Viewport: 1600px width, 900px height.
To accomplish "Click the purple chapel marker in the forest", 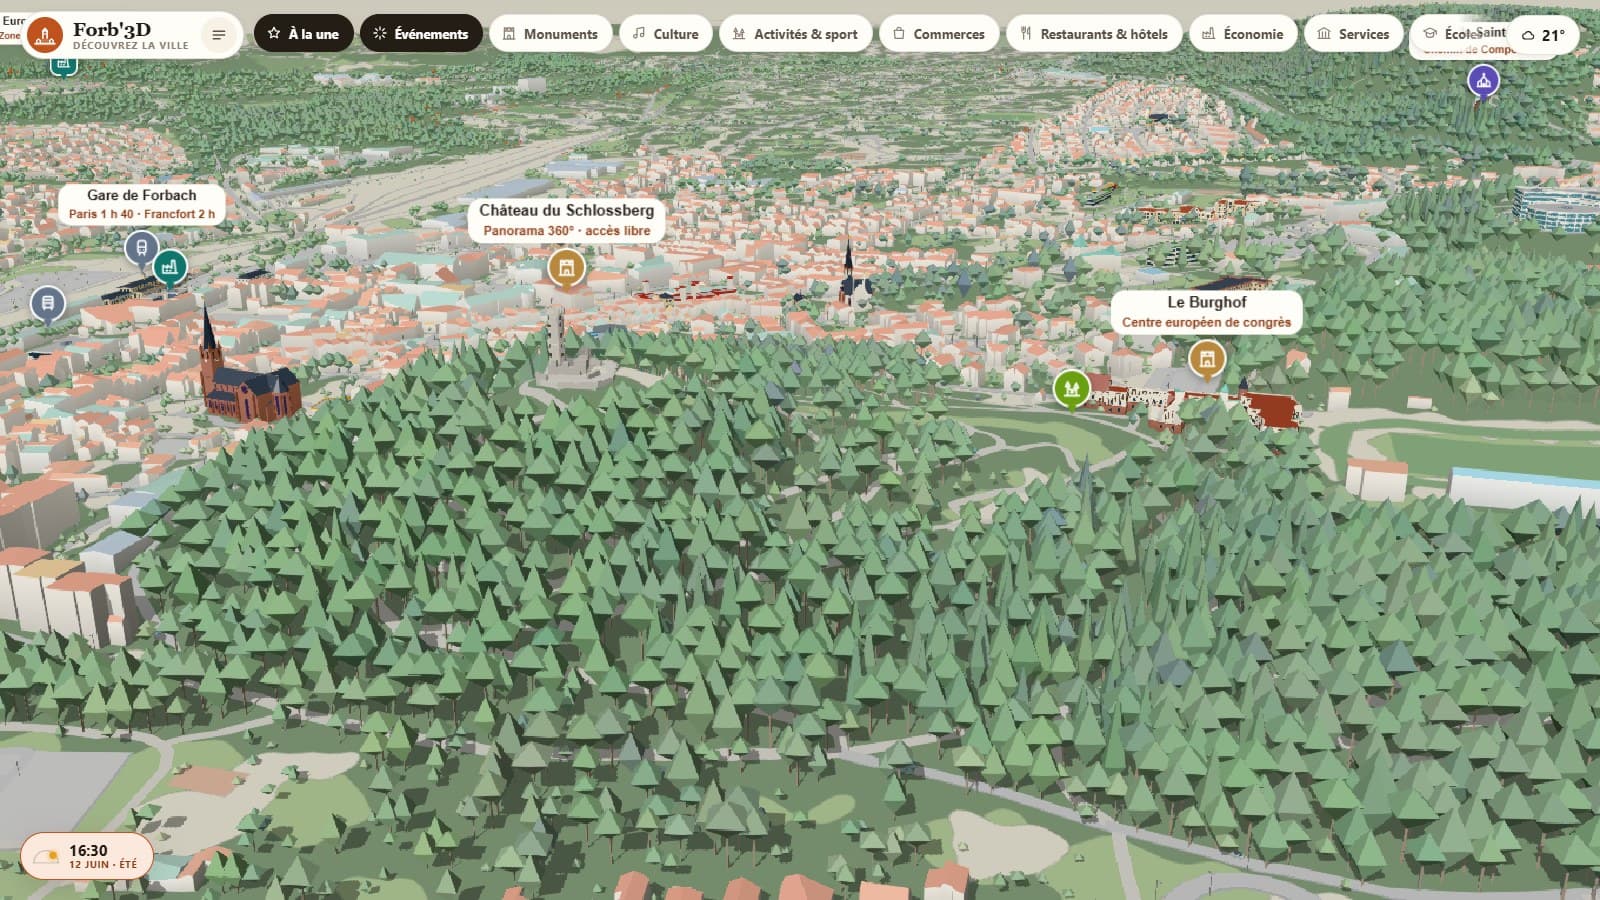I will pyautogui.click(x=1483, y=81).
